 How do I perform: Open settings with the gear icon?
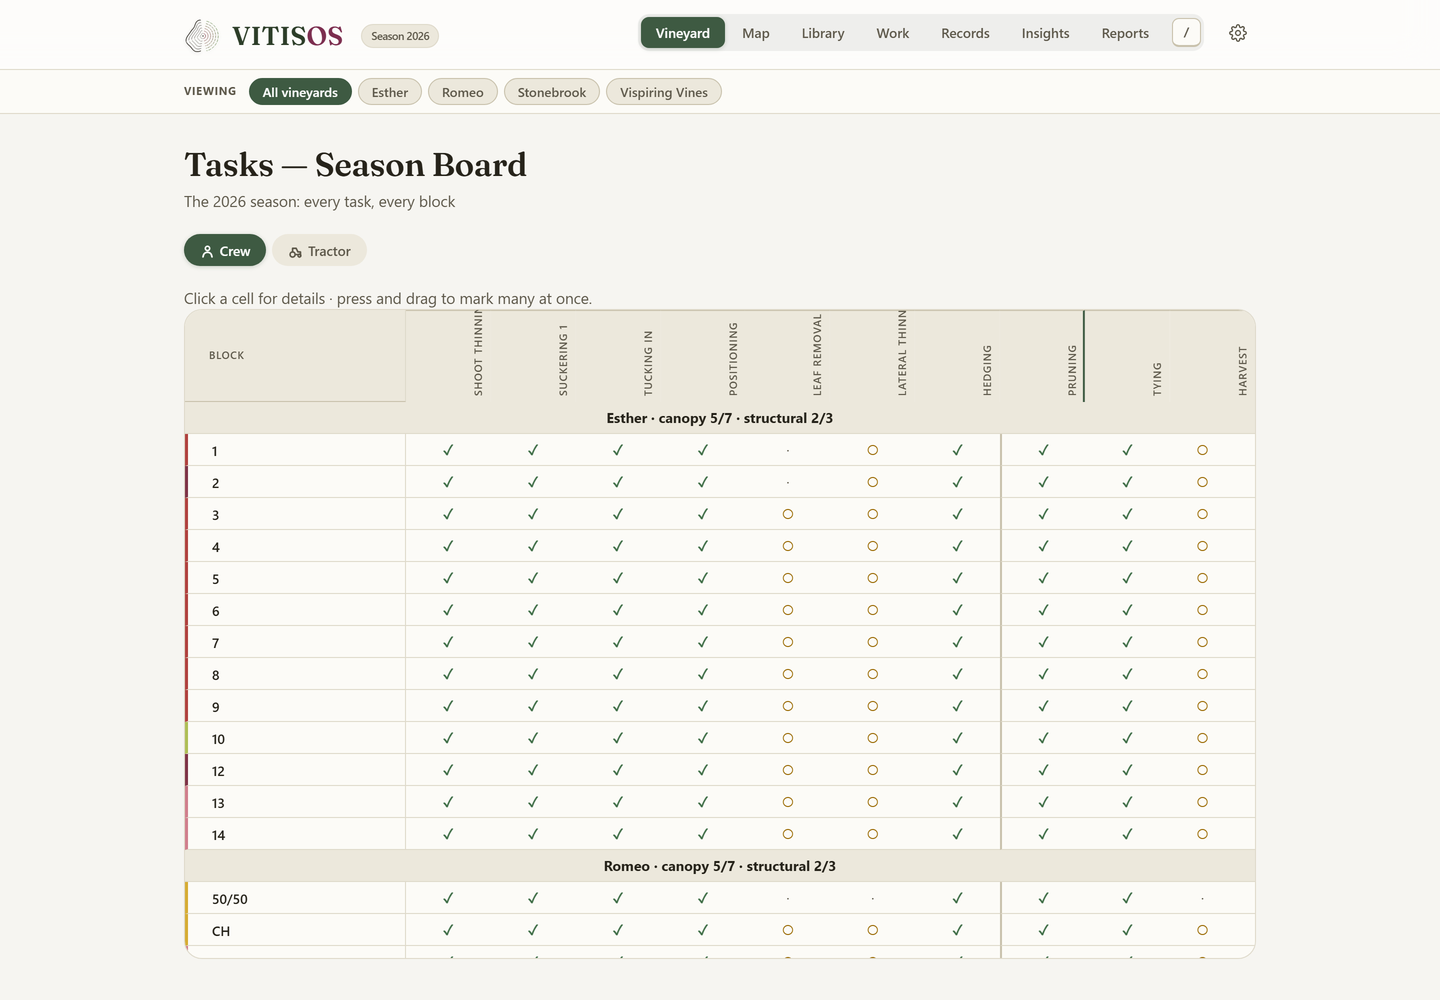click(x=1238, y=33)
